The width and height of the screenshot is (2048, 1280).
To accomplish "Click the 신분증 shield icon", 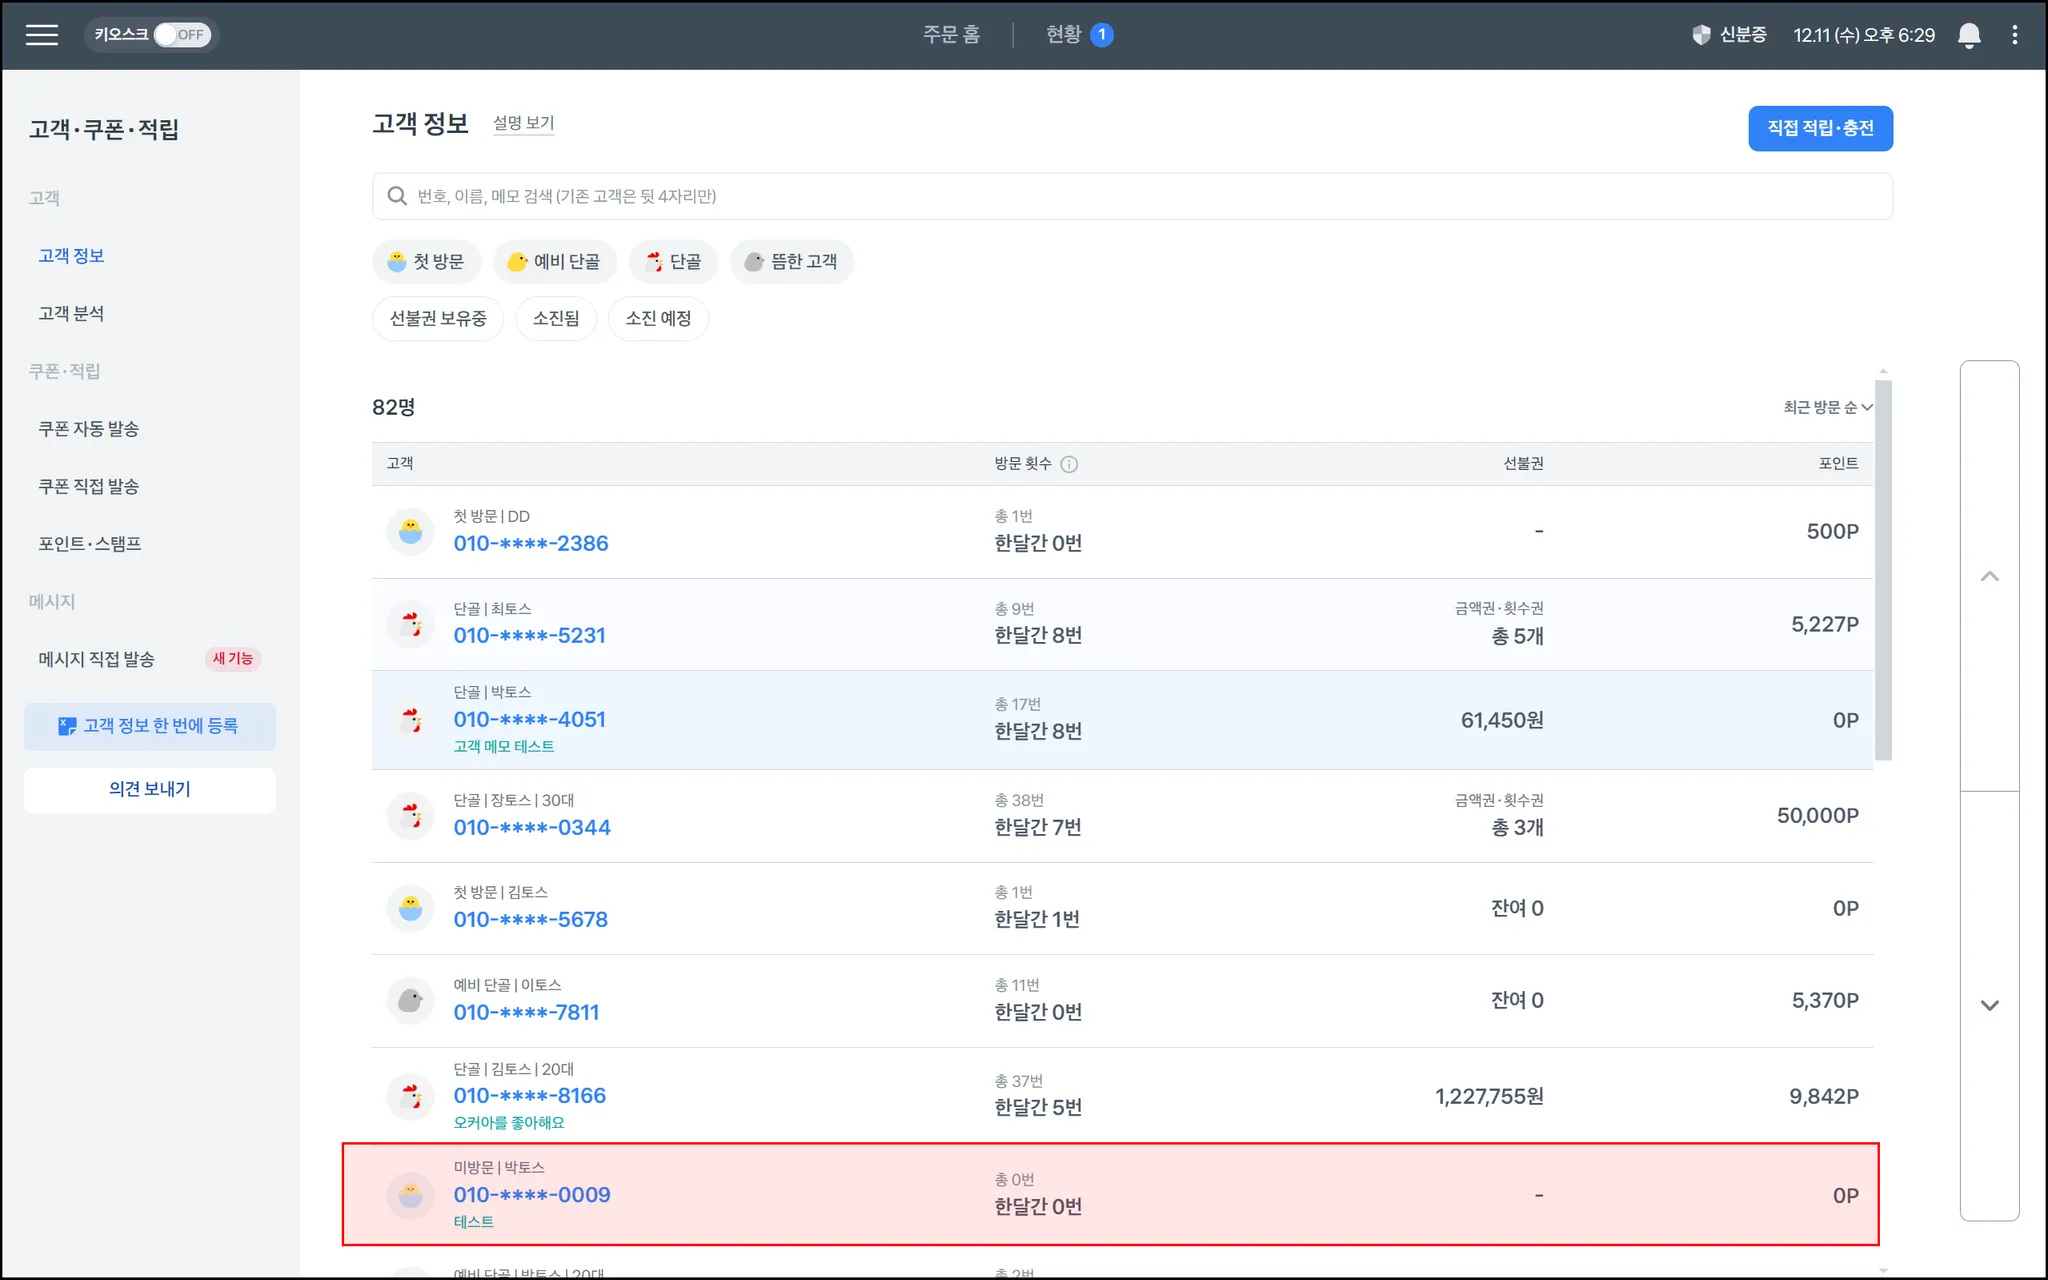I will click(x=1701, y=35).
